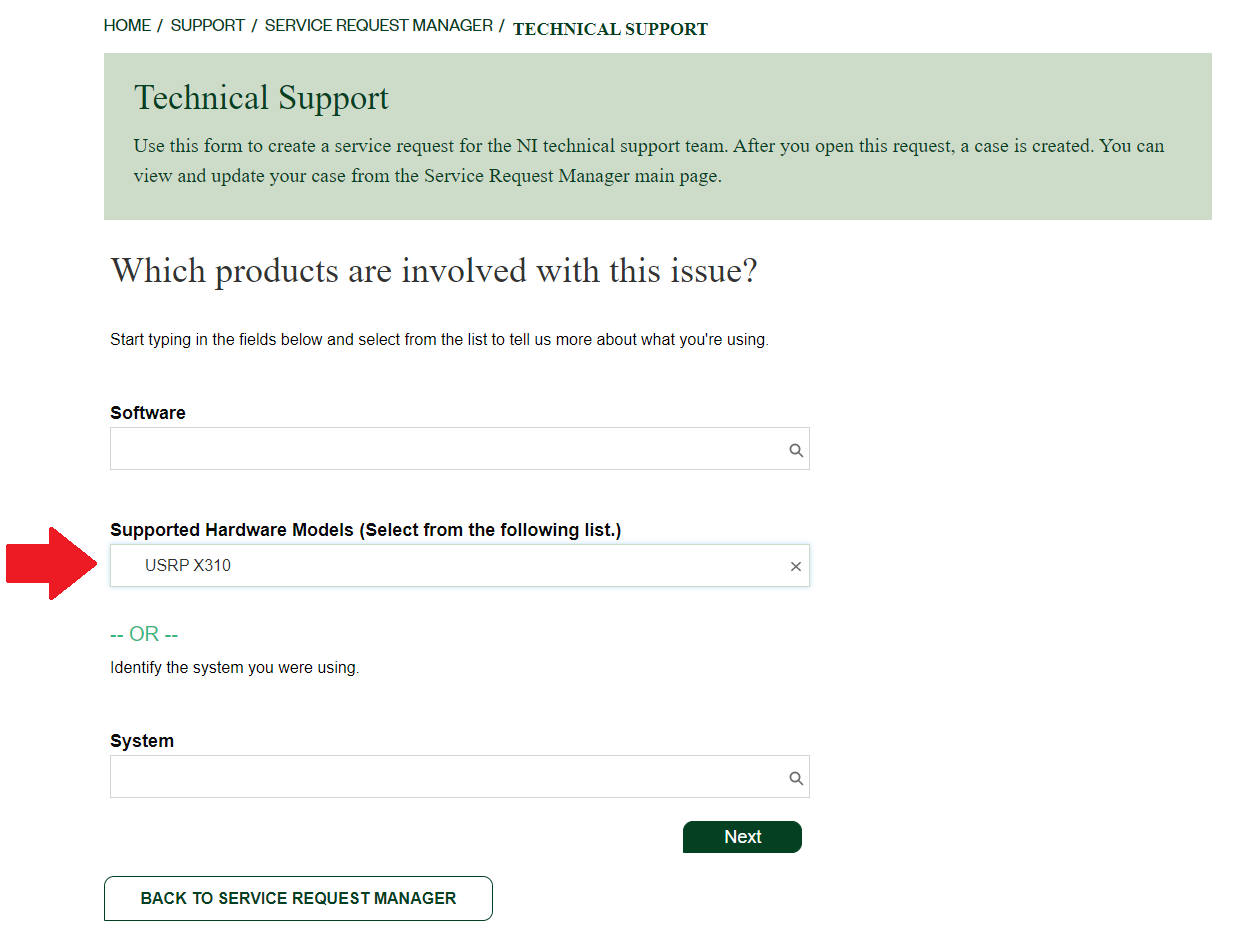Viewport: 1246px width, 938px height.
Task: Open SERVICE REQUEST MANAGER breadcrumb link
Action: [379, 26]
